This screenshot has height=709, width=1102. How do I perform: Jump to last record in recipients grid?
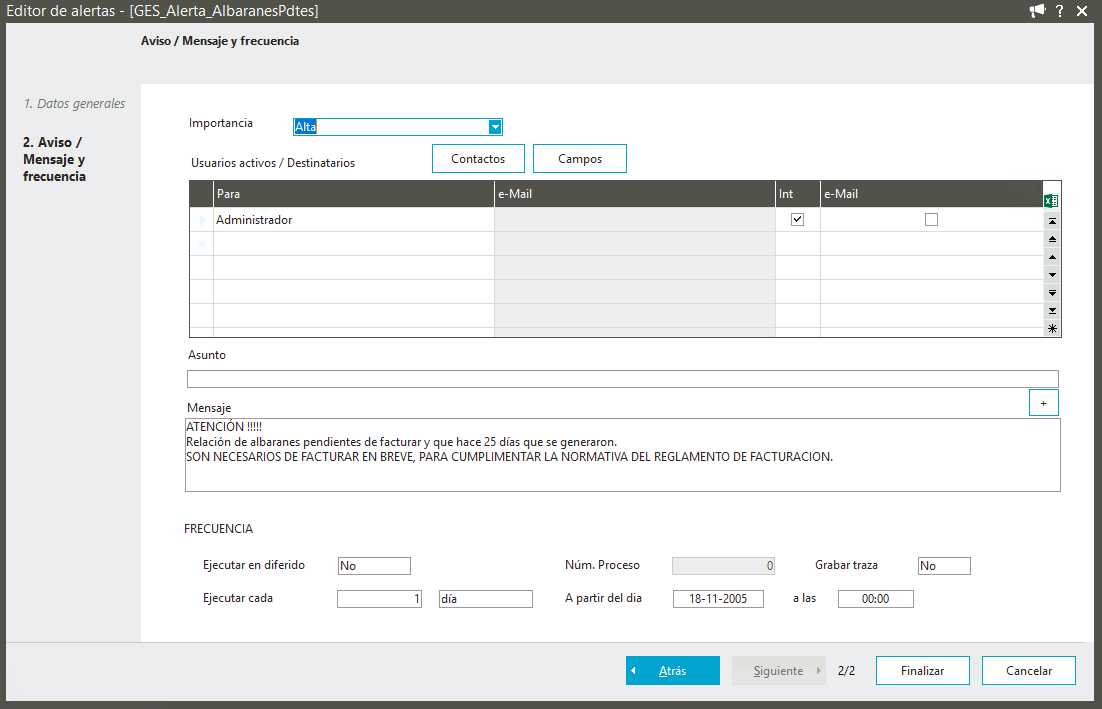coord(1052,311)
